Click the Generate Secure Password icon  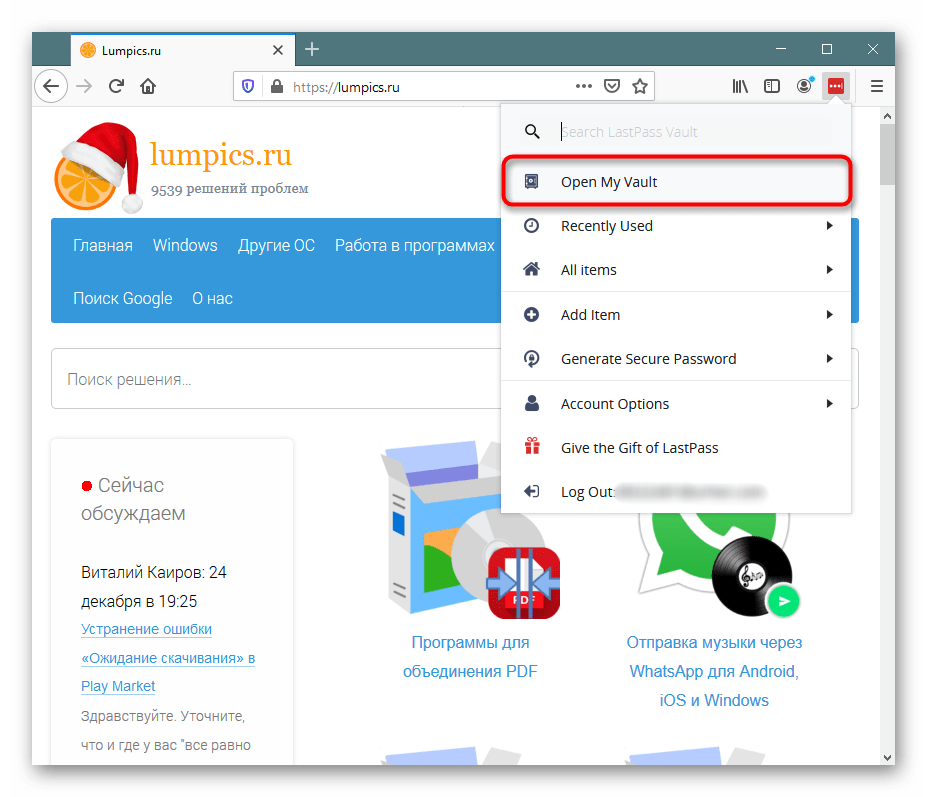[x=531, y=358]
